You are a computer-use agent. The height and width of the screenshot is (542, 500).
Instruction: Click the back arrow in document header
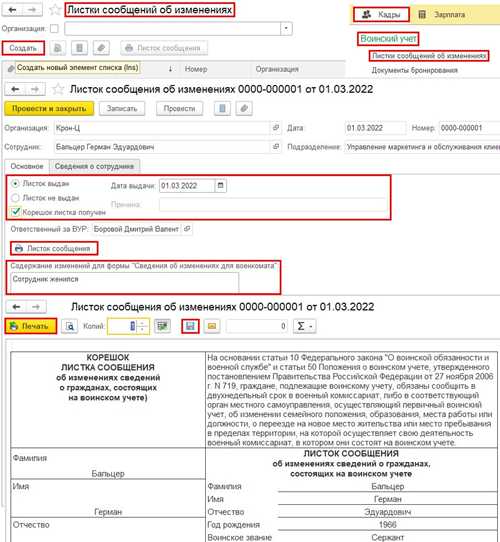pos(15,89)
